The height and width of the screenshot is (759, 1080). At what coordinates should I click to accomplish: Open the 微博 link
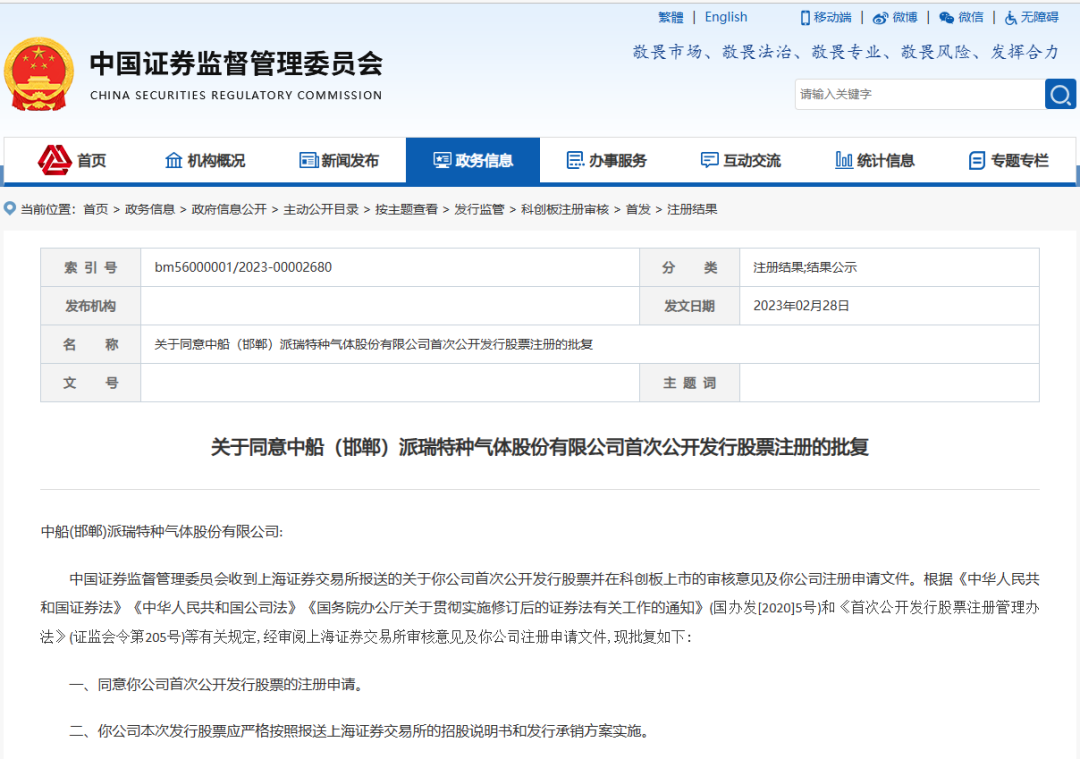(x=895, y=18)
